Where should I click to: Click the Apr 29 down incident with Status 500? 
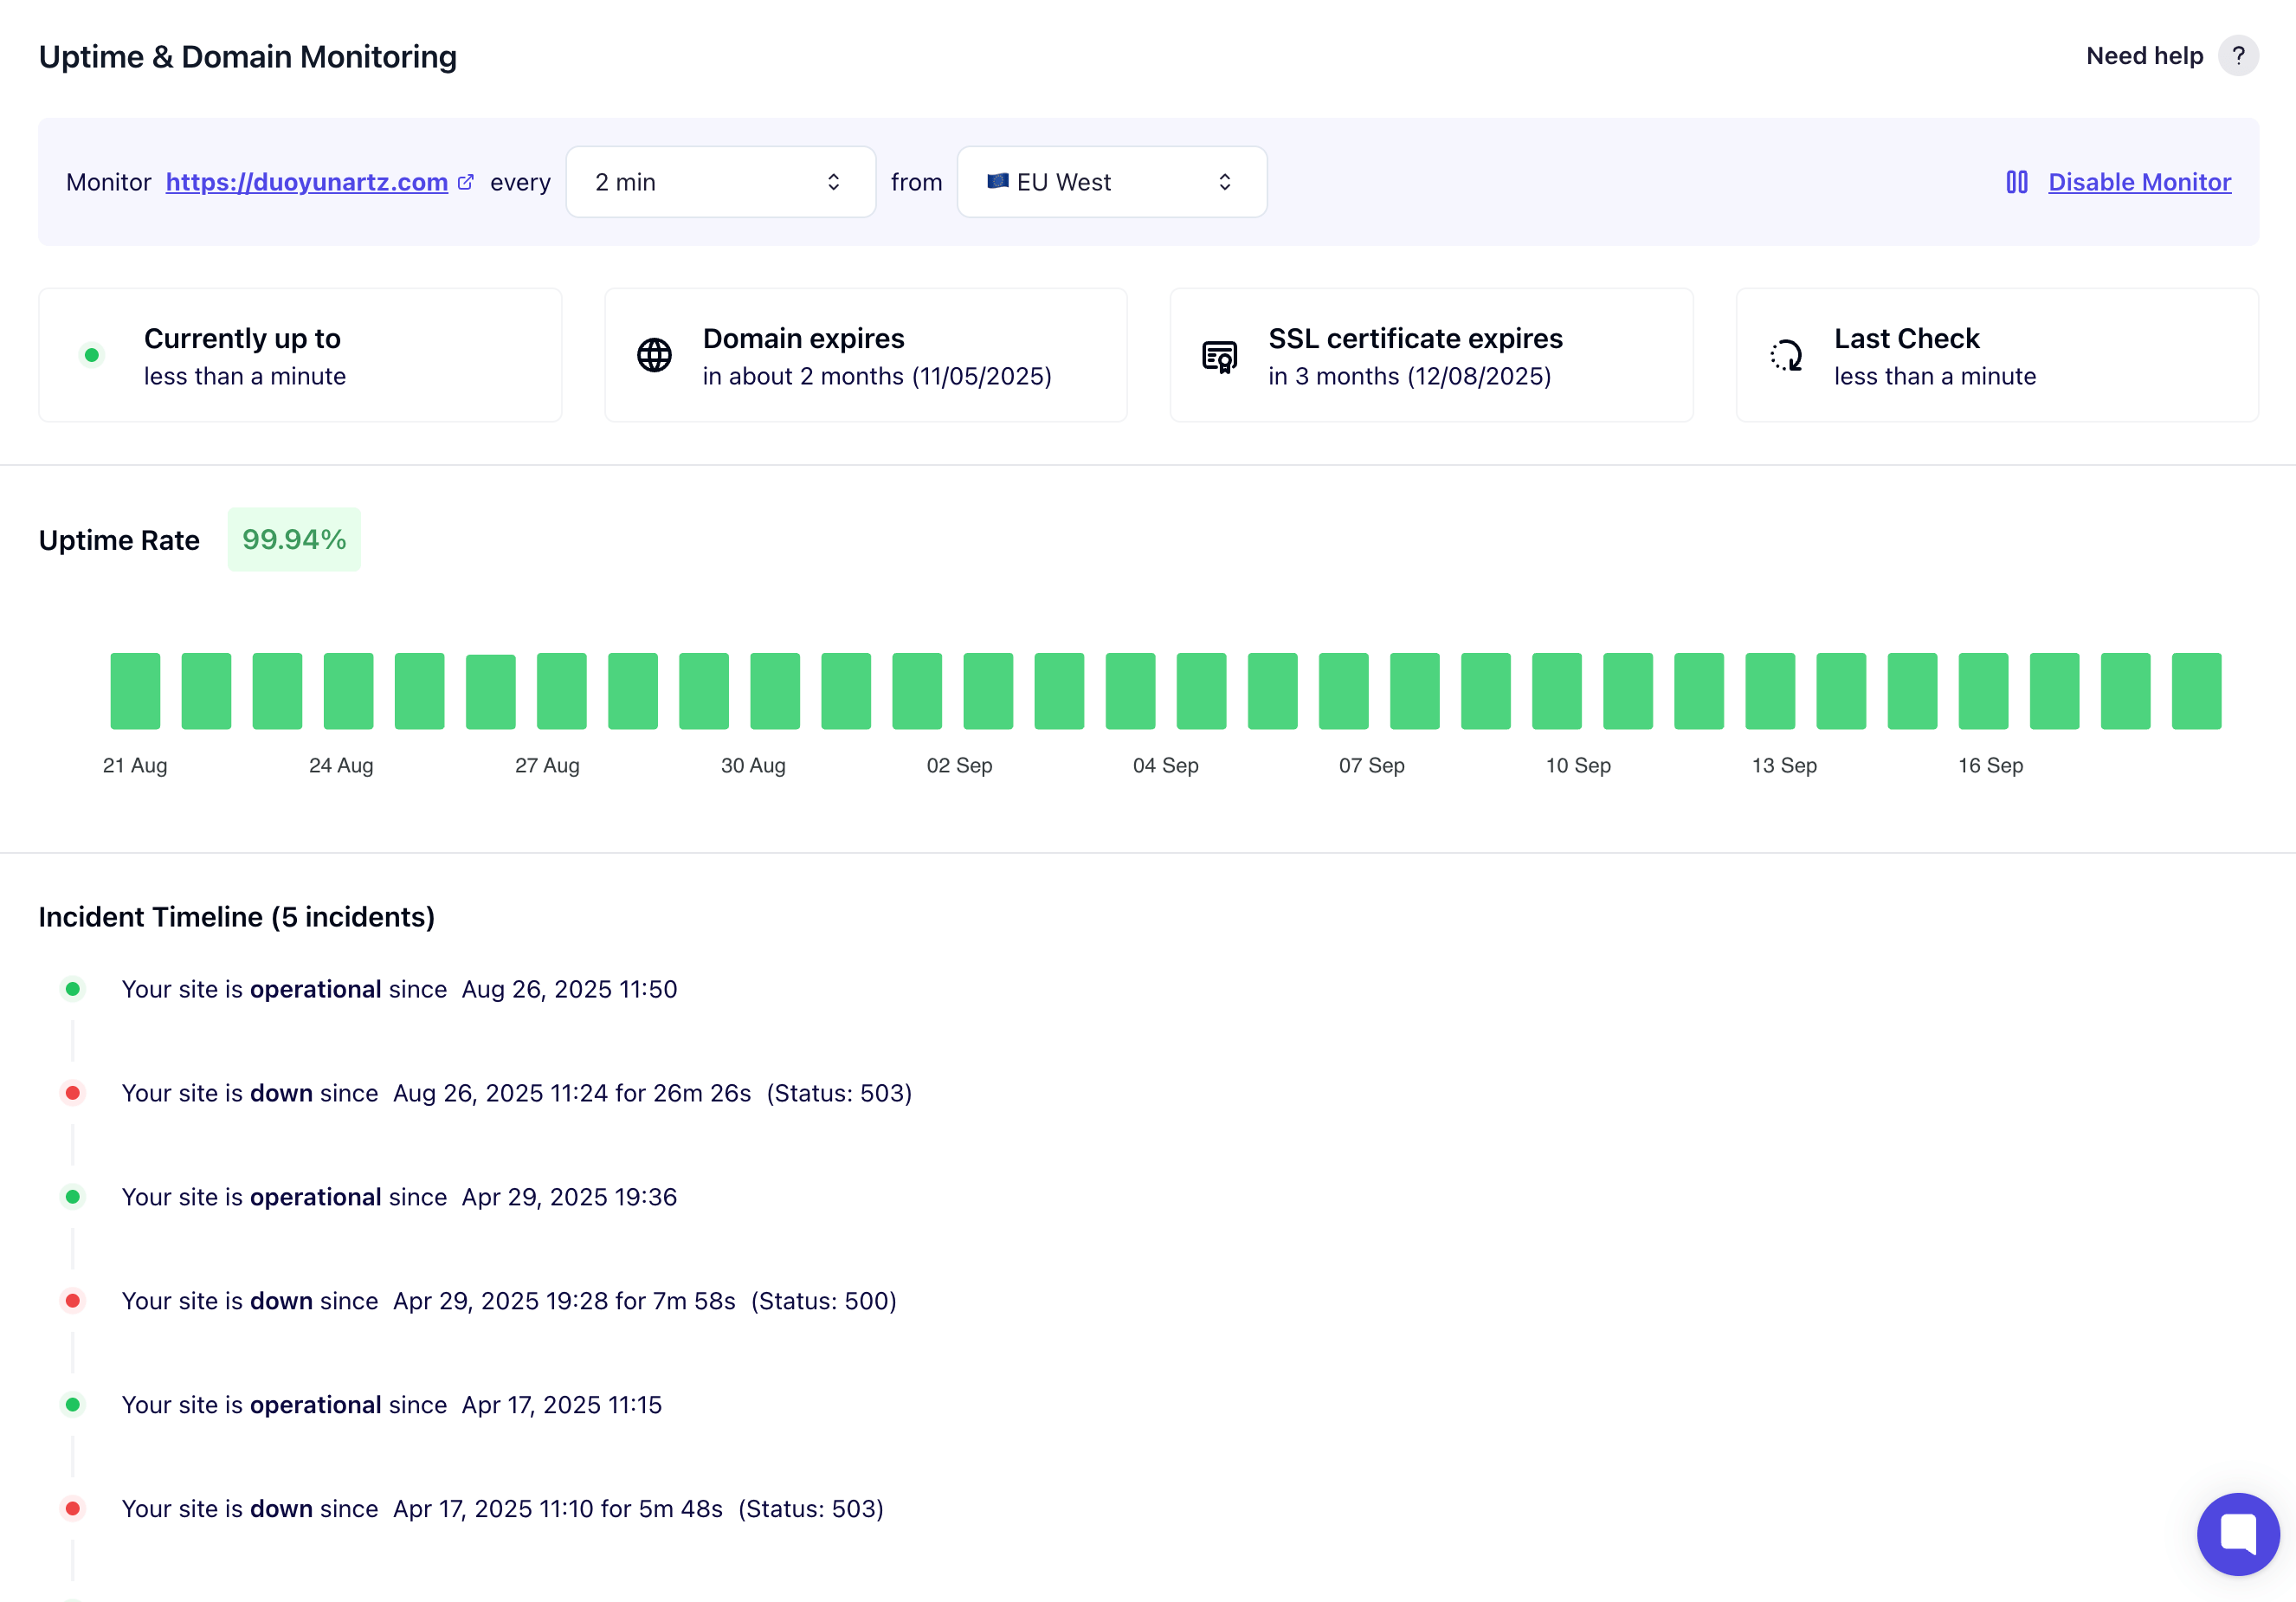tap(508, 1301)
